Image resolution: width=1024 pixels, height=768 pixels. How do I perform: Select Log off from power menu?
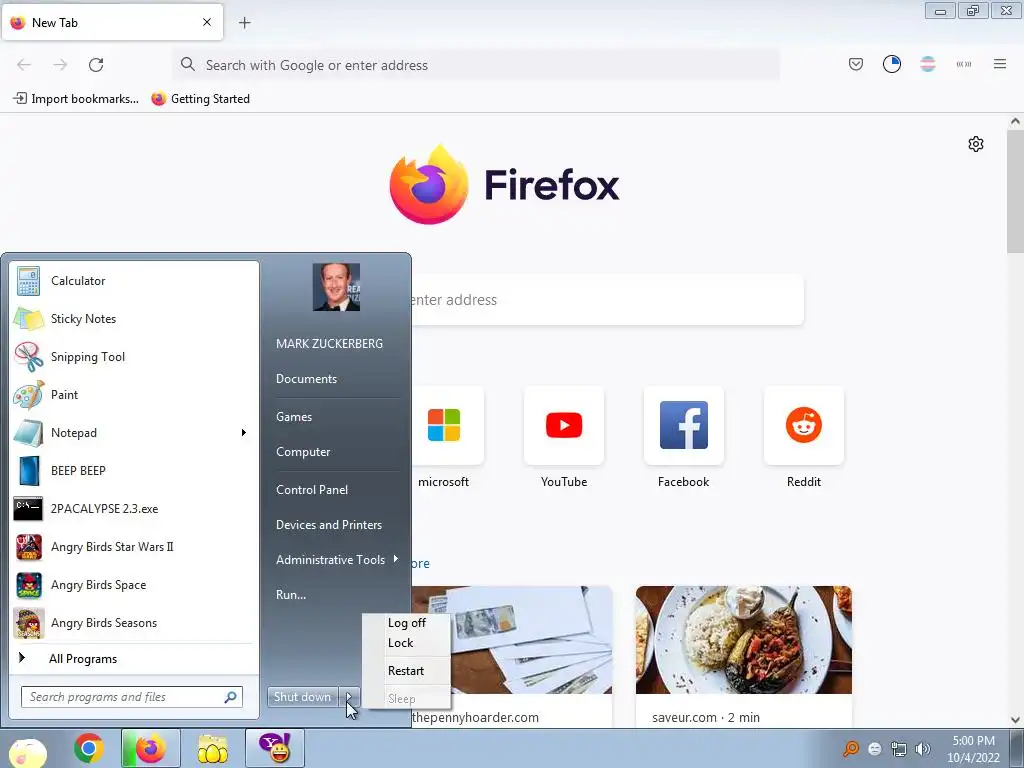(406, 623)
